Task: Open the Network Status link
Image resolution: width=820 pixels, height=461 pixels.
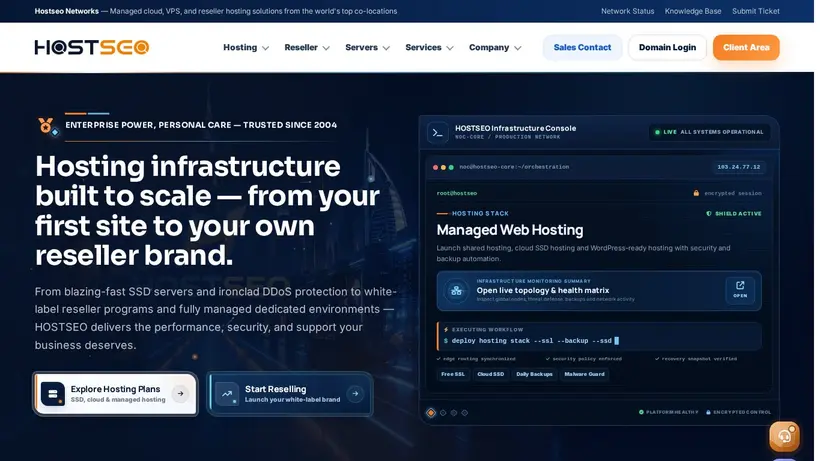Action: [x=628, y=11]
